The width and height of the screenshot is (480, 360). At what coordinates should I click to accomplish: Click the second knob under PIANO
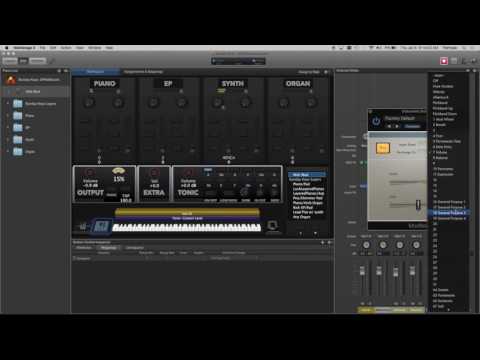(x=118, y=102)
